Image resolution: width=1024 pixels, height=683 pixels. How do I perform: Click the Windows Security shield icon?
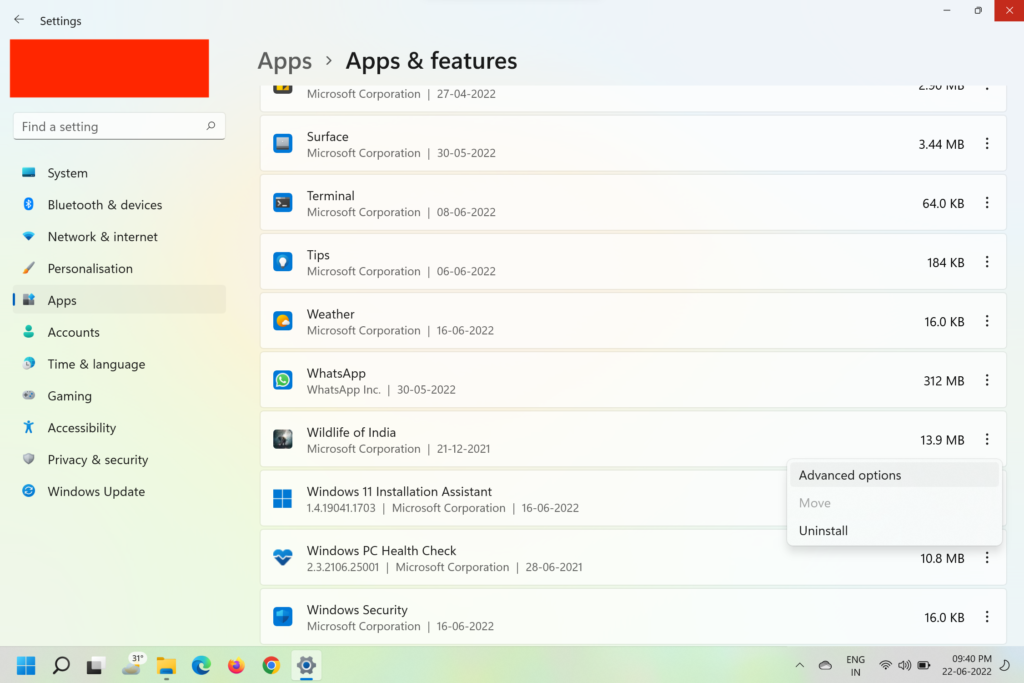tap(283, 617)
